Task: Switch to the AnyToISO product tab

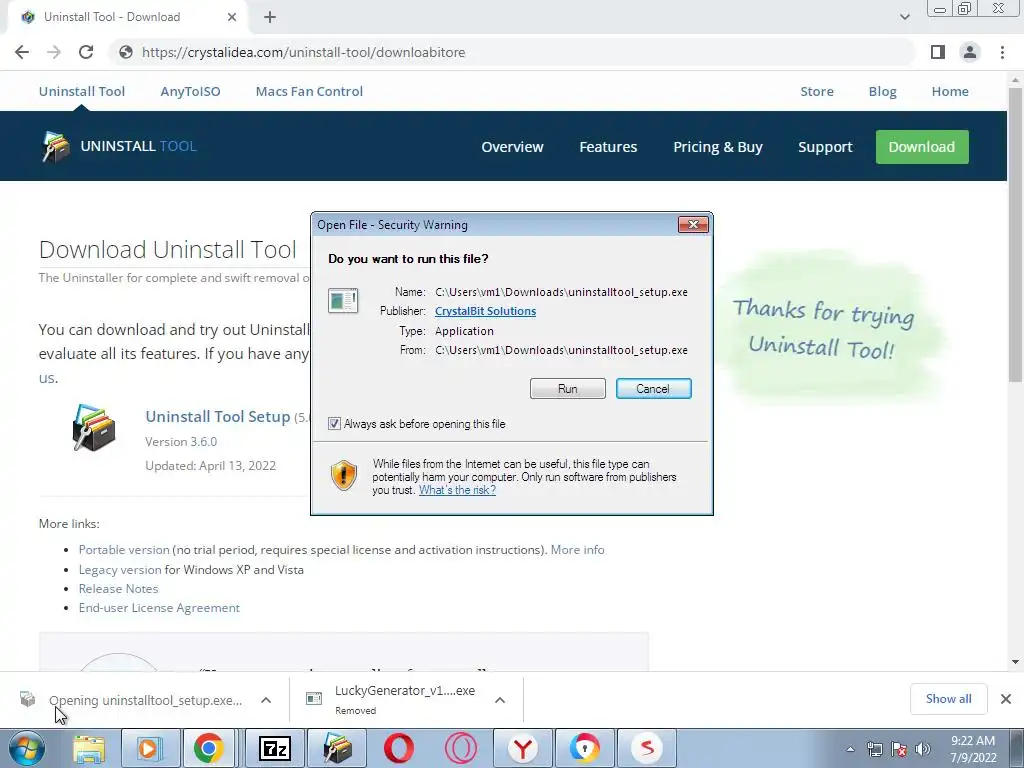Action: click(x=191, y=91)
